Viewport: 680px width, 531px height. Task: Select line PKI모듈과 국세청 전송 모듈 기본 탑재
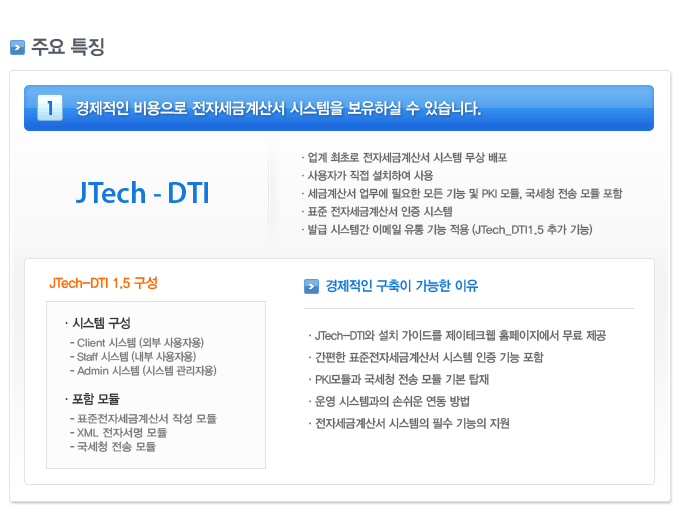pyautogui.click(x=399, y=380)
